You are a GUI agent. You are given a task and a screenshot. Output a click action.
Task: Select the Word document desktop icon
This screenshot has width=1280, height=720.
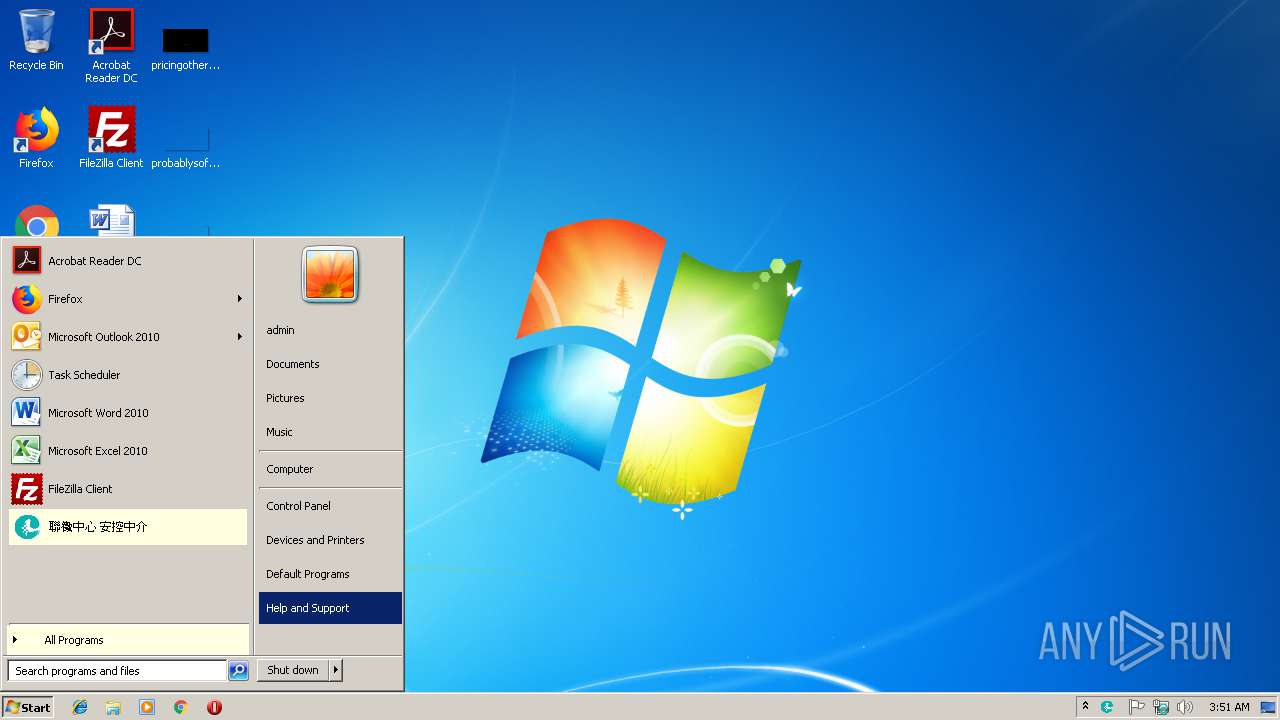pyautogui.click(x=111, y=221)
